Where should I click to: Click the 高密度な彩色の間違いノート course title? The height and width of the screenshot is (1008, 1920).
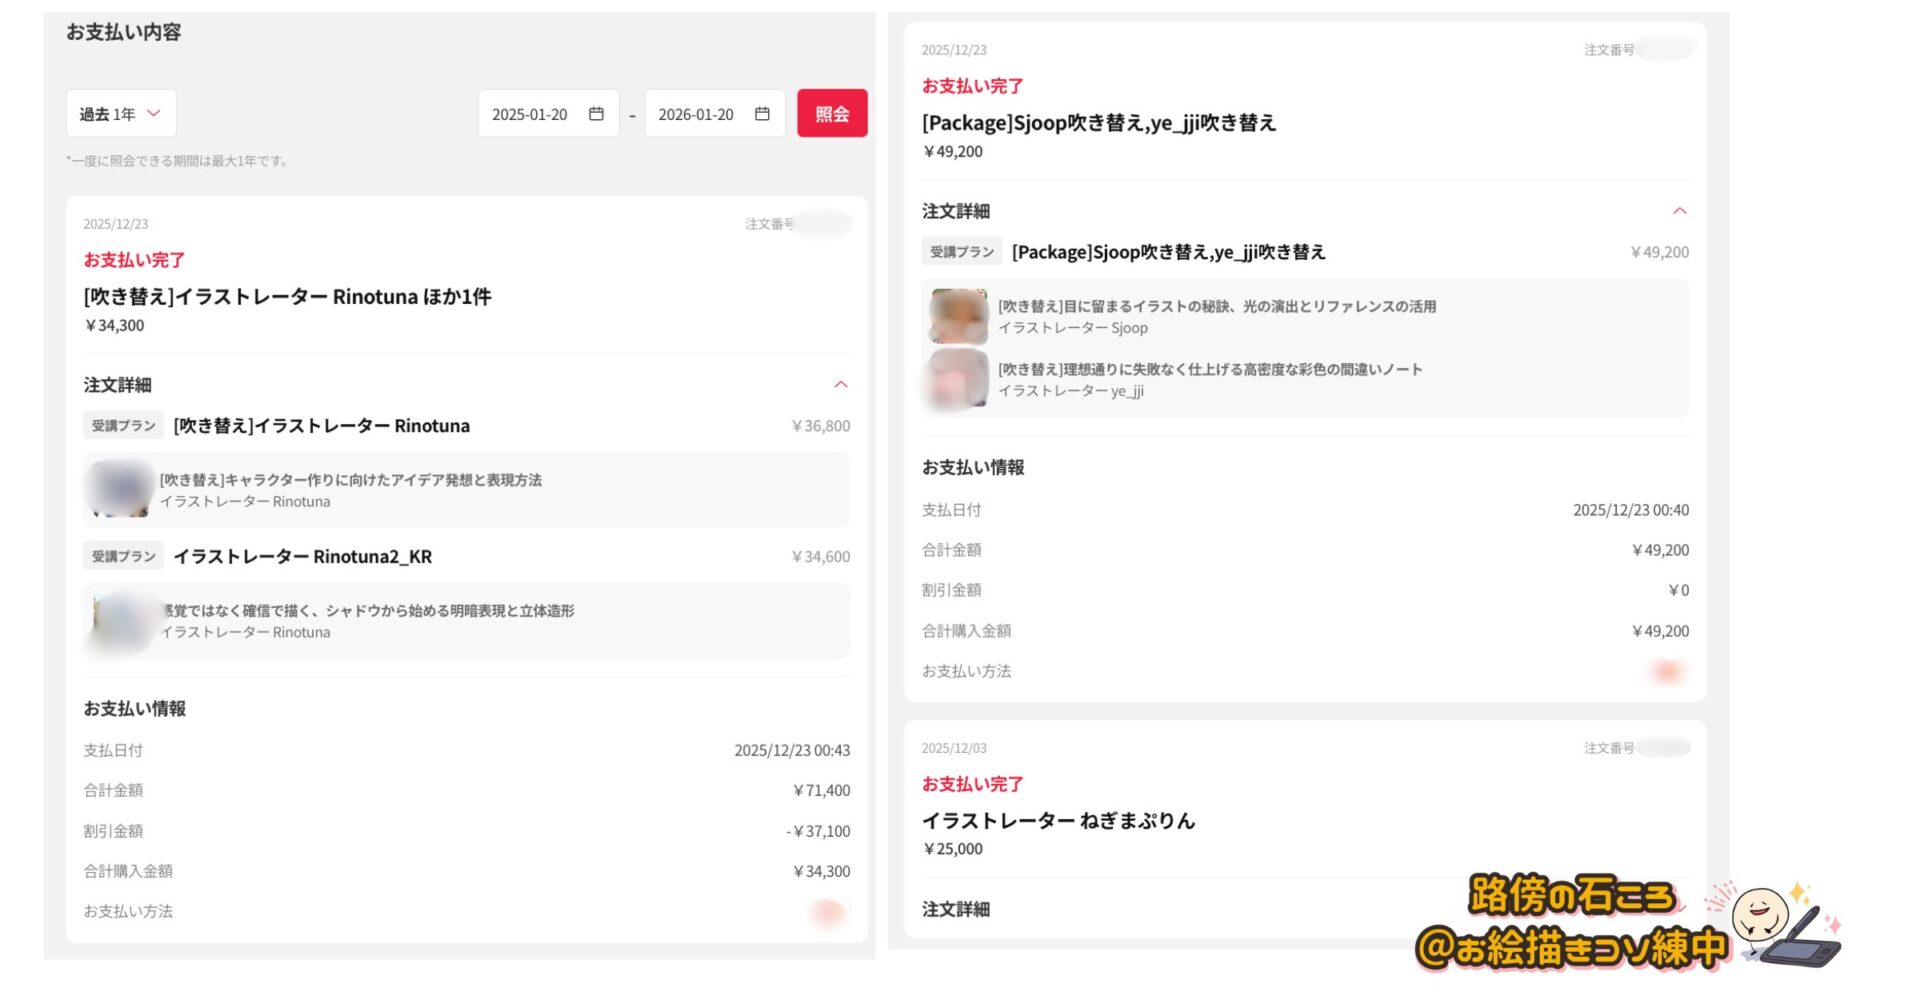pos(1209,369)
